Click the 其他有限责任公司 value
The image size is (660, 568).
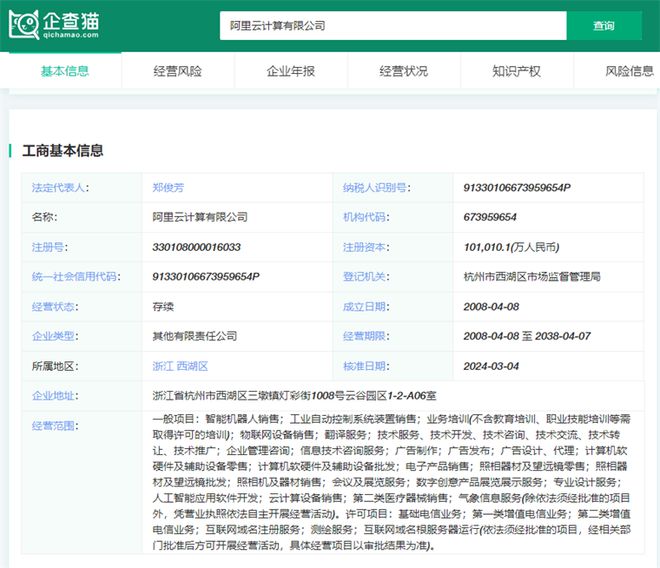[194, 336]
